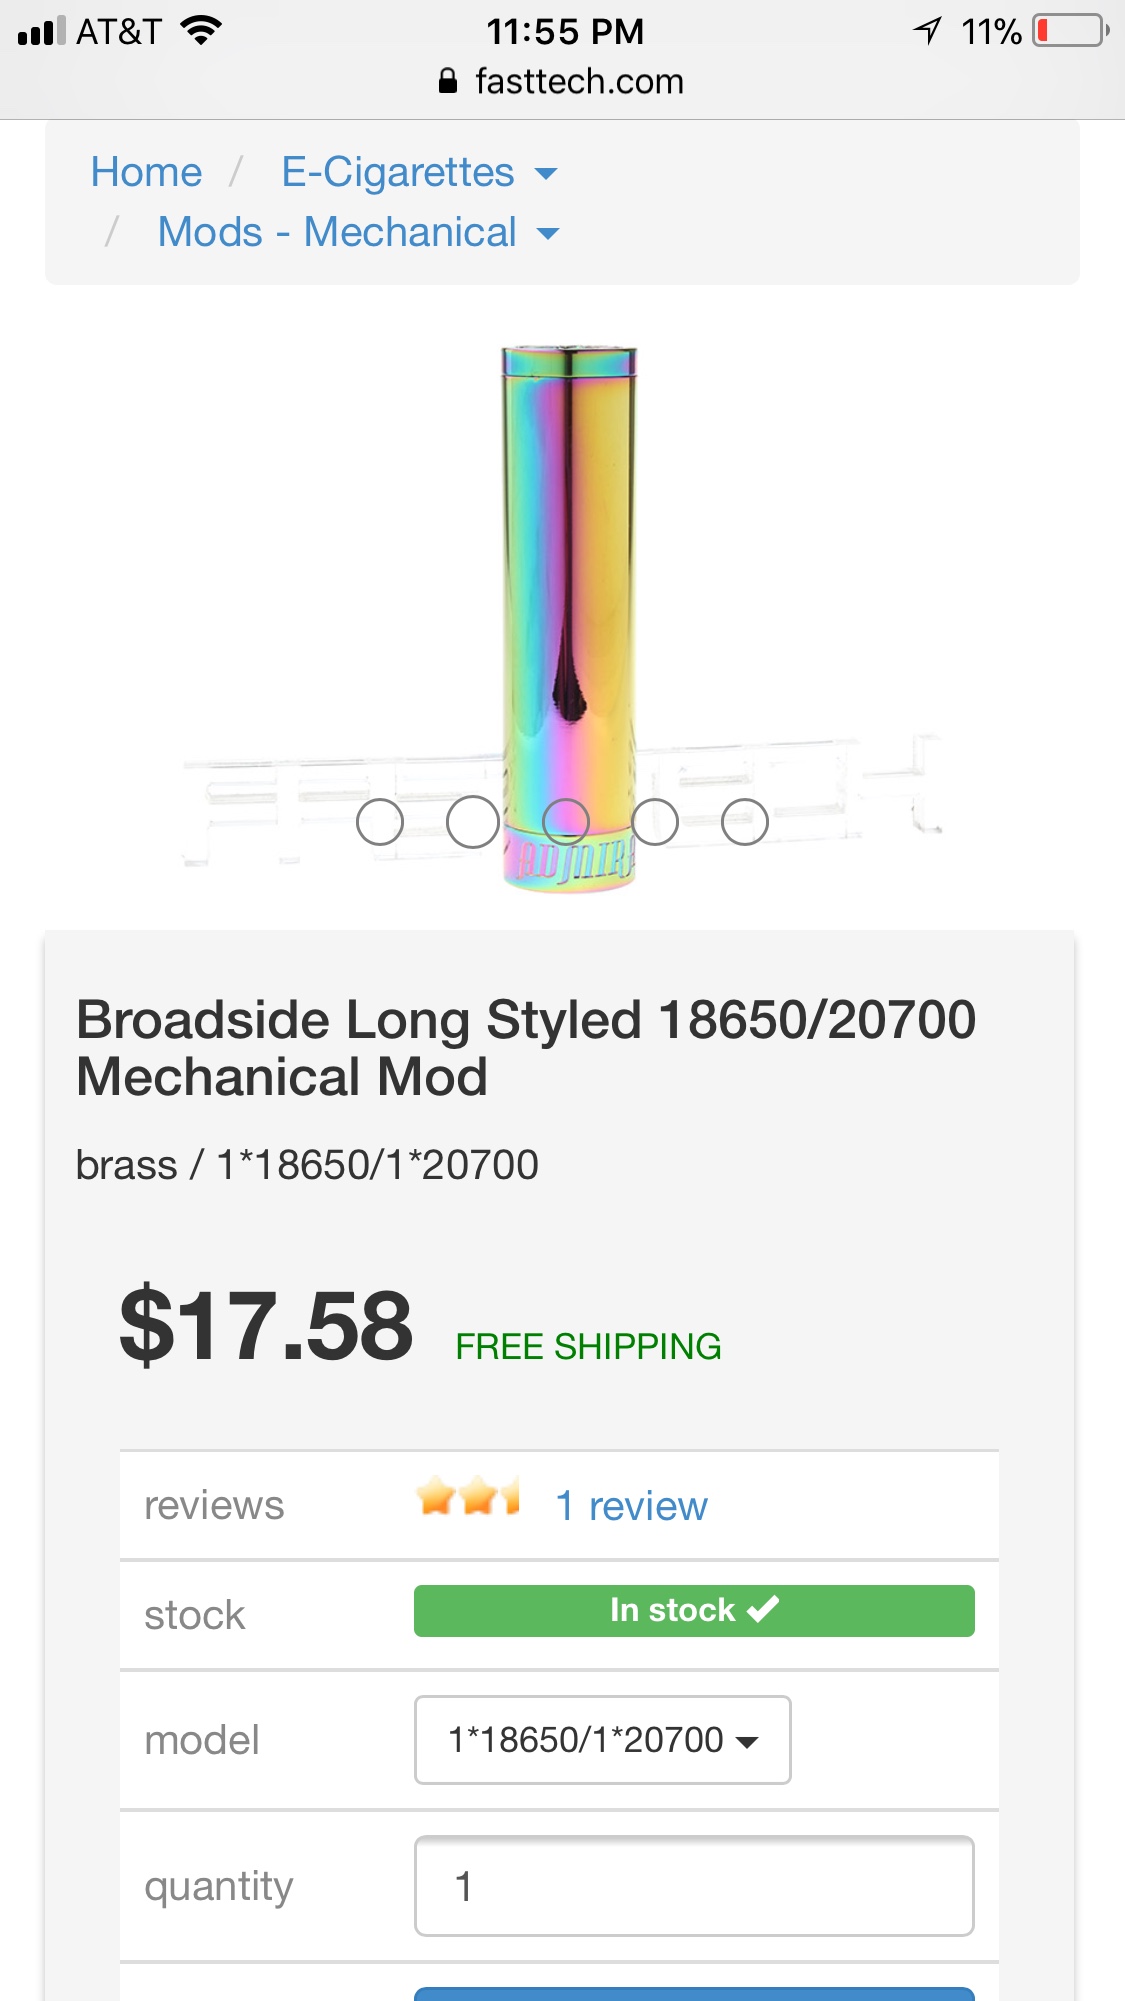Select the fifth image carousel dot
Image resolution: width=1125 pixels, height=2001 pixels.
pyautogui.click(x=745, y=822)
